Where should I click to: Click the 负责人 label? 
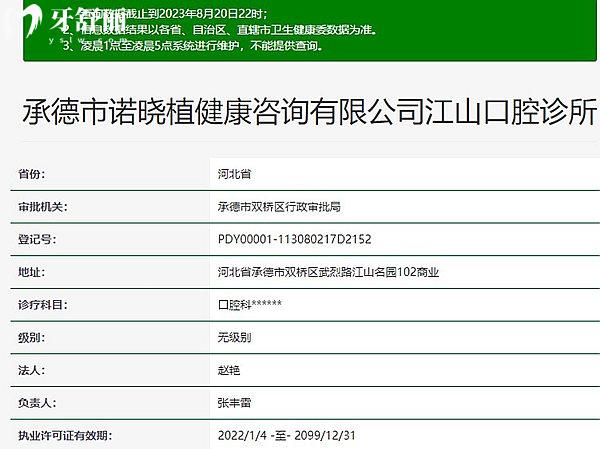[x=37, y=403]
